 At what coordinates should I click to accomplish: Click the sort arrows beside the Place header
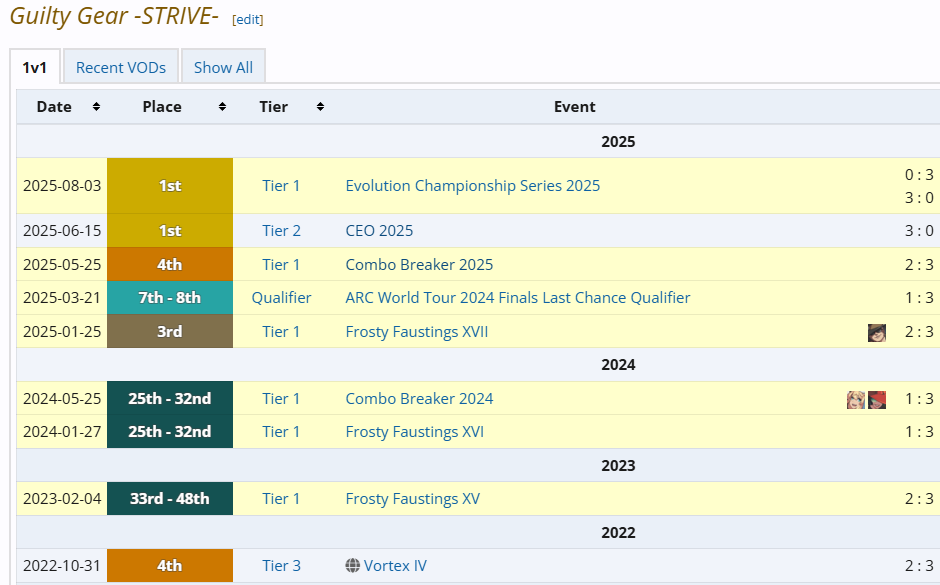point(222,107)
